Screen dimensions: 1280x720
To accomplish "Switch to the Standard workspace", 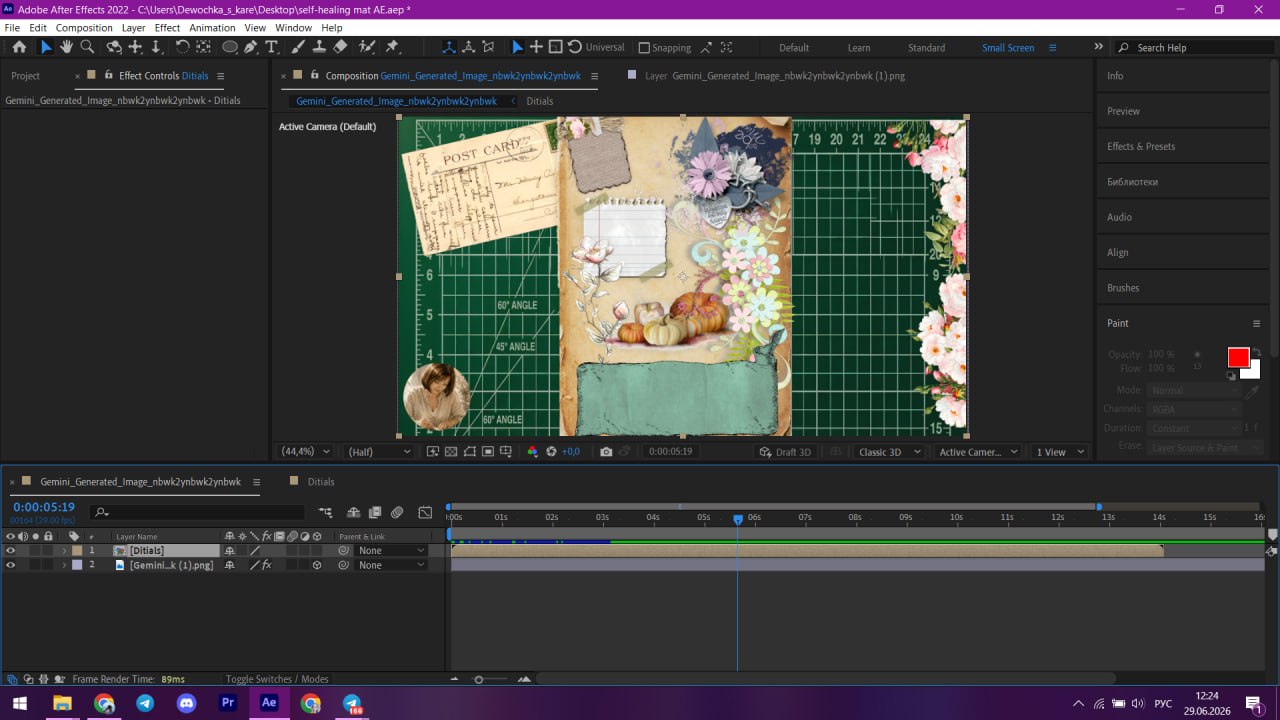I will (926, 47).
